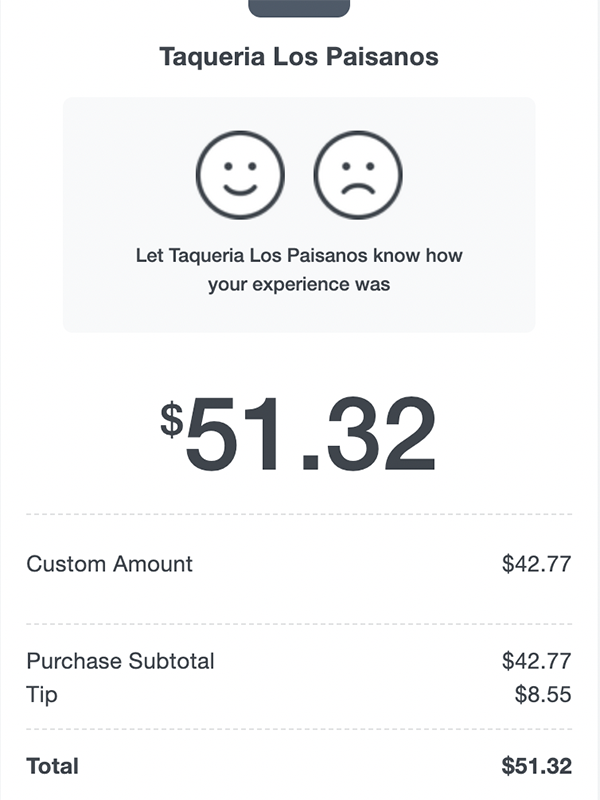The image size is (600, 800).
Task: Click the experience feedback prompt text
Action: pos(299,270)
